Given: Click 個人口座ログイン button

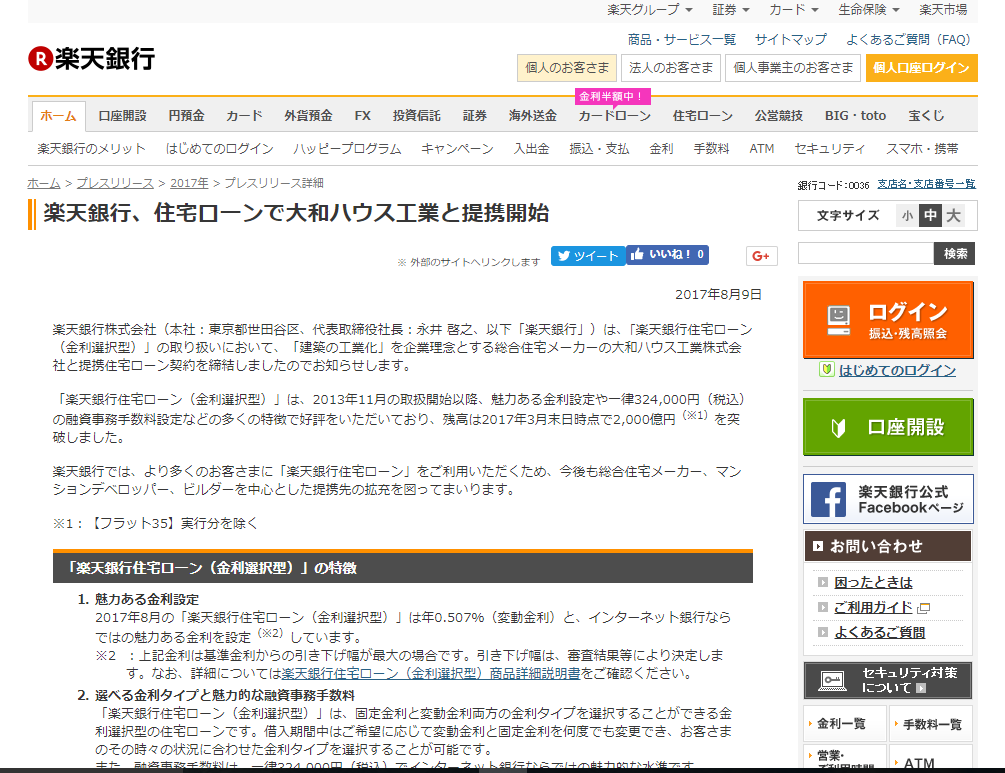Looking at the screenshot, I should click(921, 68).
